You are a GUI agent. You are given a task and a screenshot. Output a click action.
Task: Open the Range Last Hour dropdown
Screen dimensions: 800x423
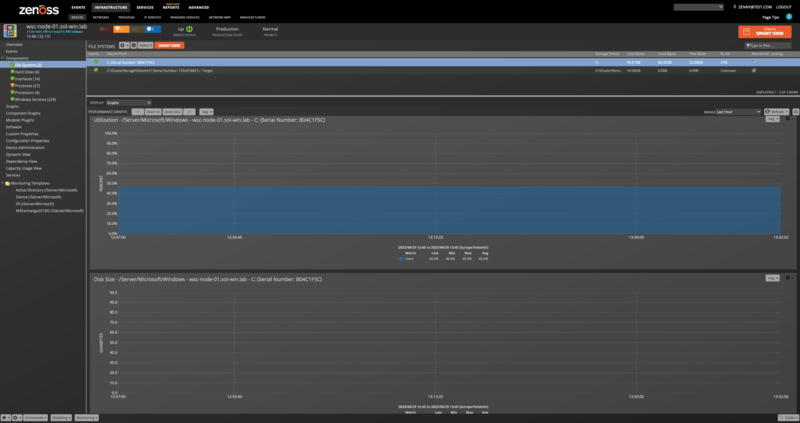click(x=738, y=112)
